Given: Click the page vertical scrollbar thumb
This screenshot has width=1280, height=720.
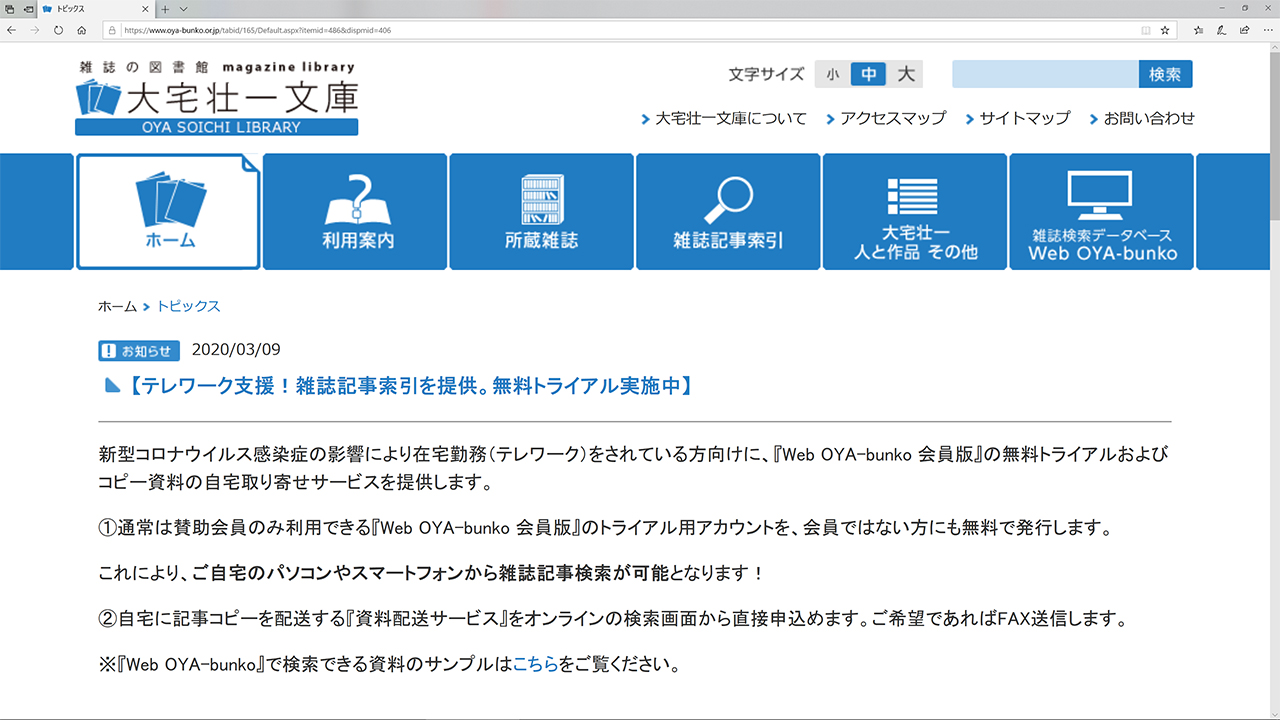Looking at the screenshot, I should point(1274,135).
